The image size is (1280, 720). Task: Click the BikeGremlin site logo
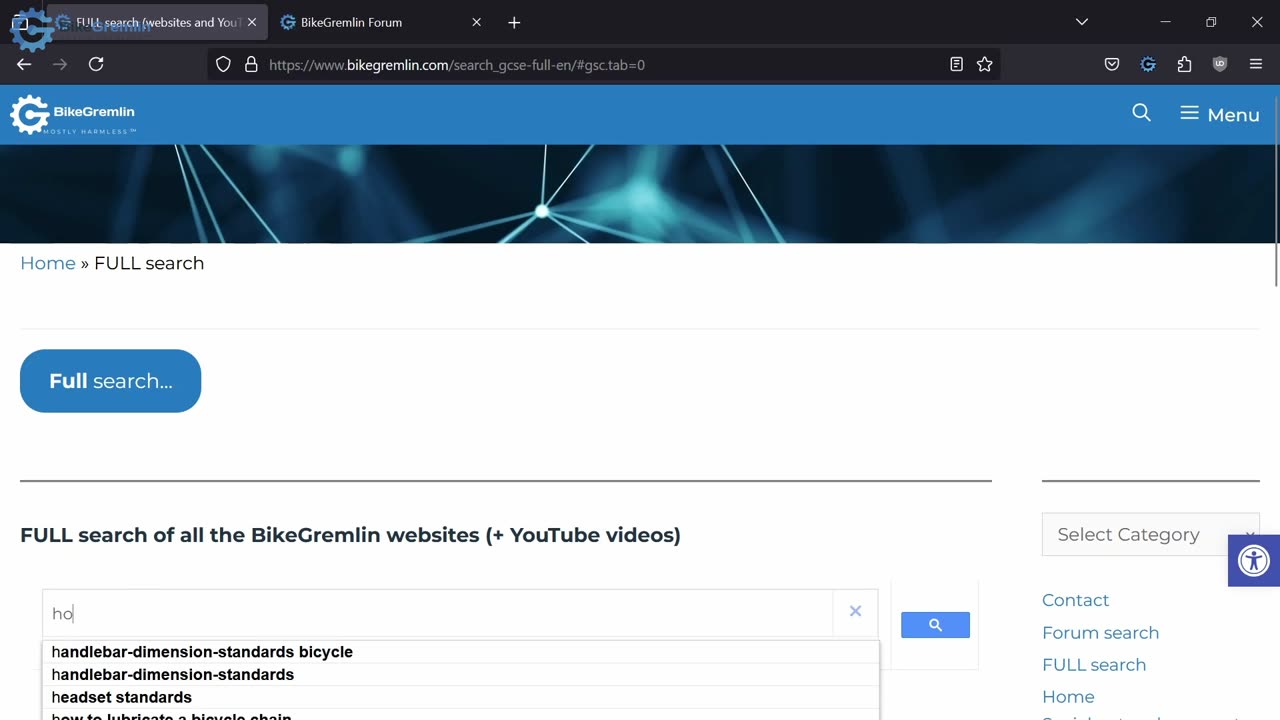click(x=73, y=115)
